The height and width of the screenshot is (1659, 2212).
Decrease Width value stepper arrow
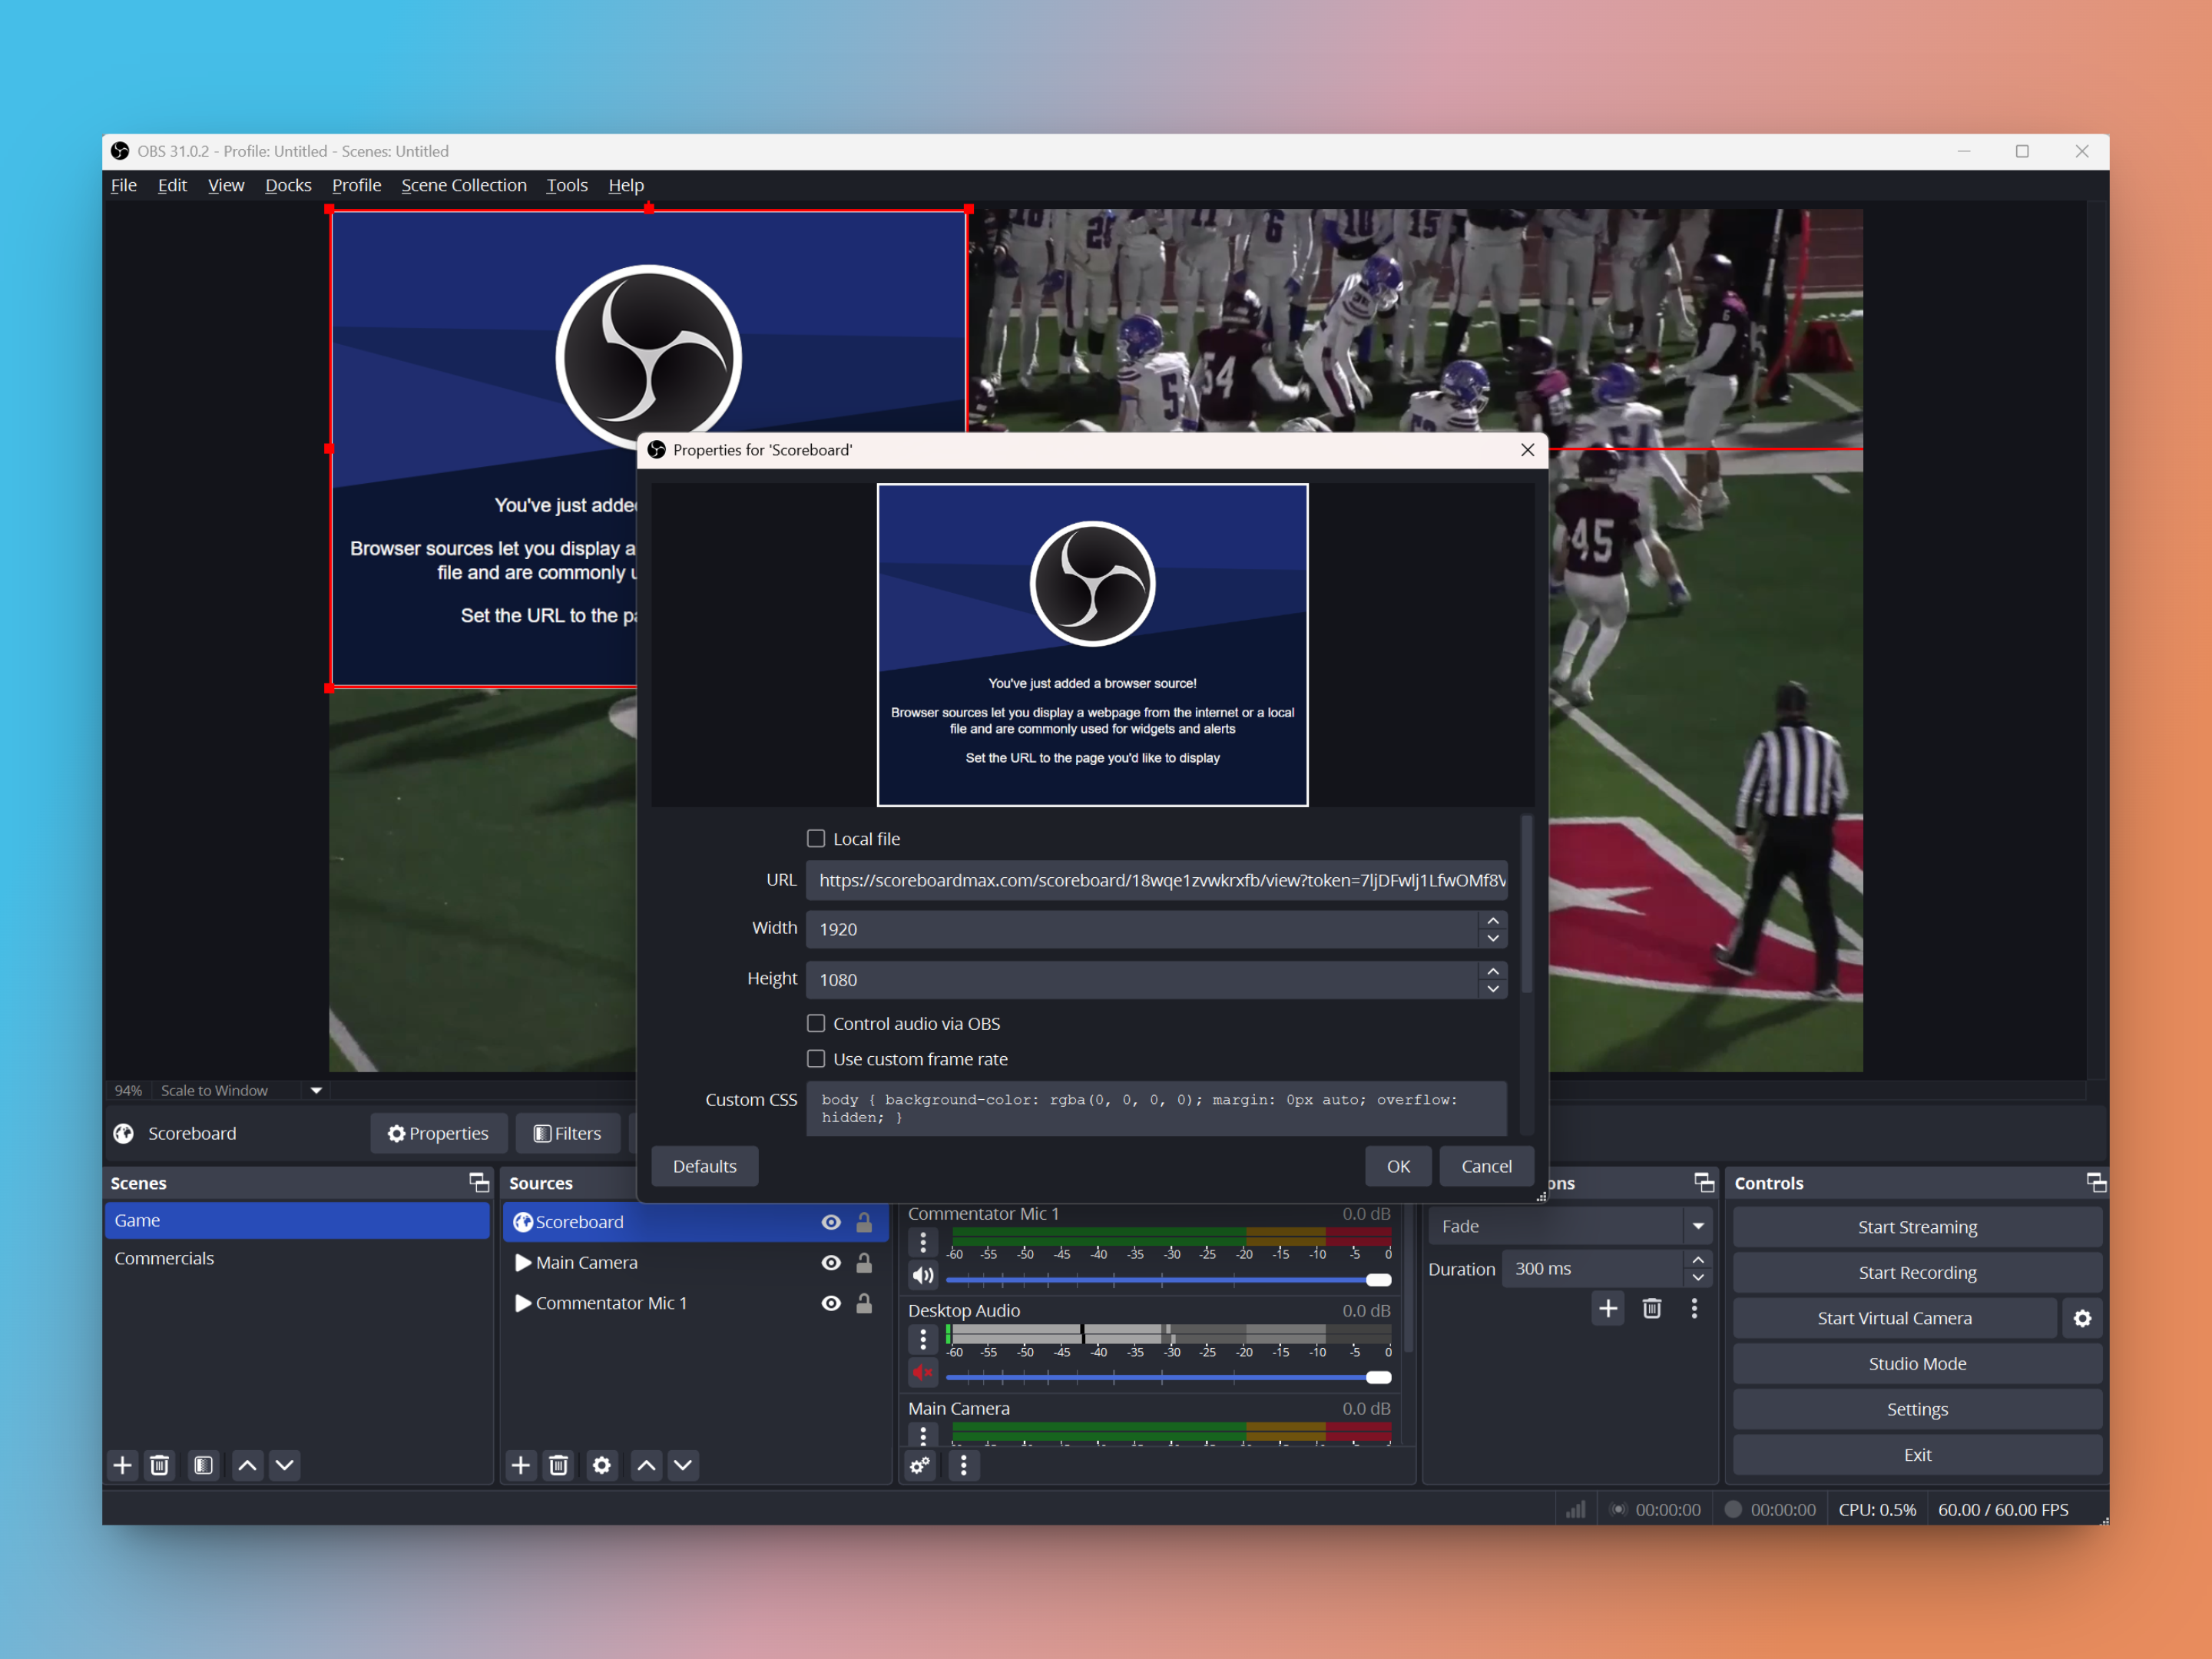click(x=1493, y=938)
